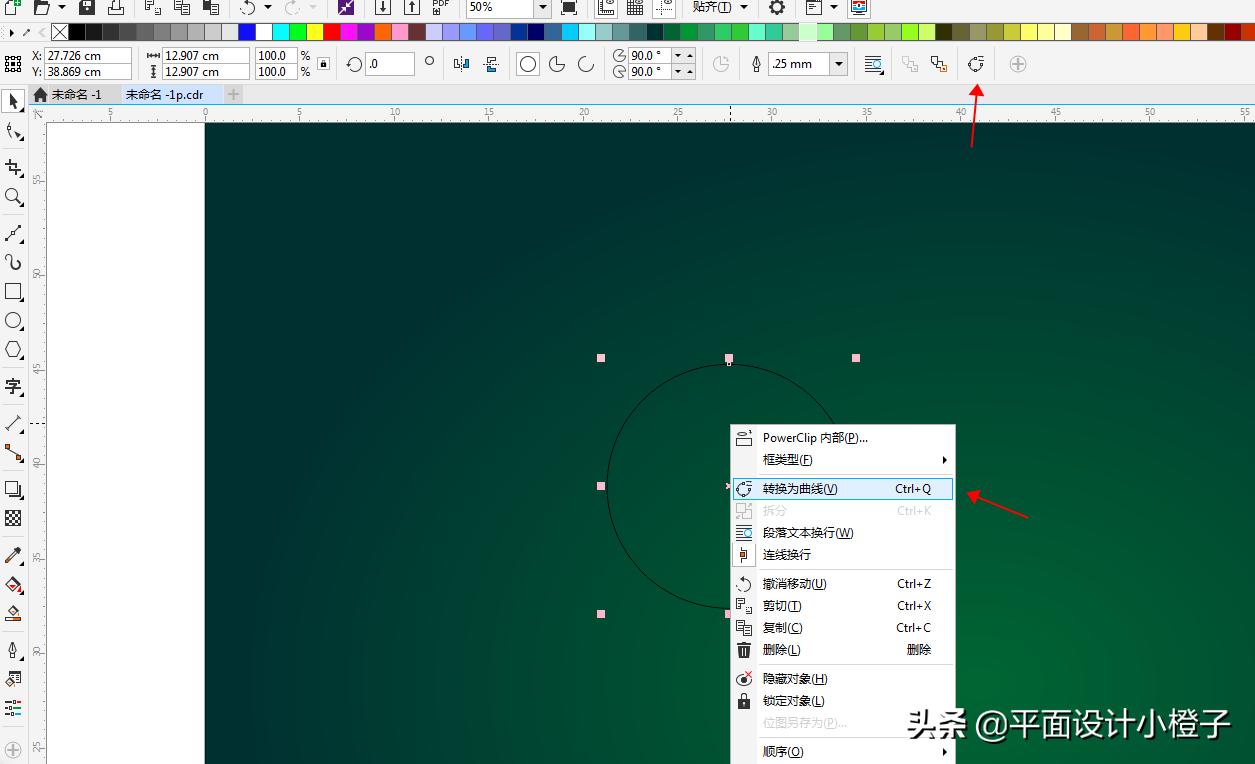Switch ellipse to pie mode
Screen dimensions: 1255x764
[556, 63]
